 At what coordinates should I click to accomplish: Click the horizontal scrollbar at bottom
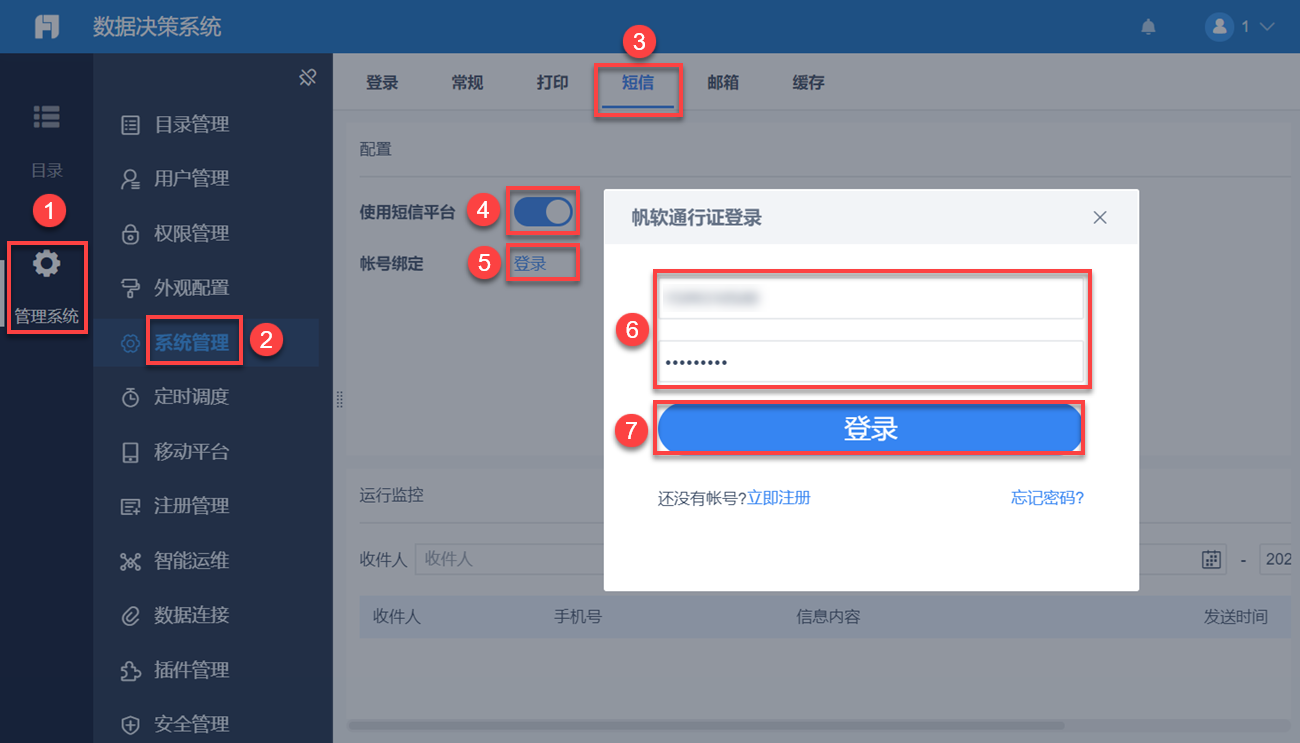706,724
